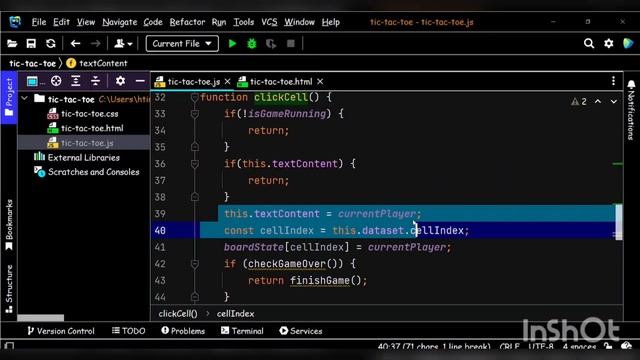Click Select Opened File target icon
This screenshot has width=640, height=360.
point(56,81)
